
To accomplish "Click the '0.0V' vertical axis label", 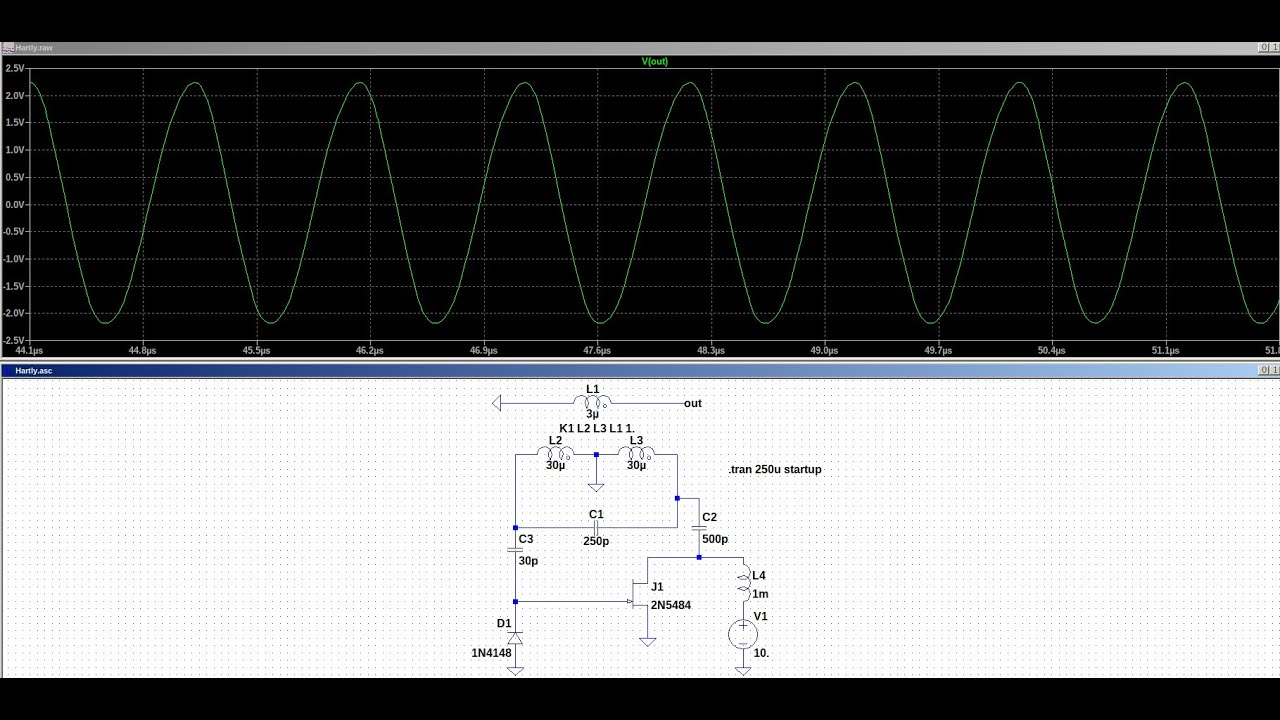I will 16,204.
